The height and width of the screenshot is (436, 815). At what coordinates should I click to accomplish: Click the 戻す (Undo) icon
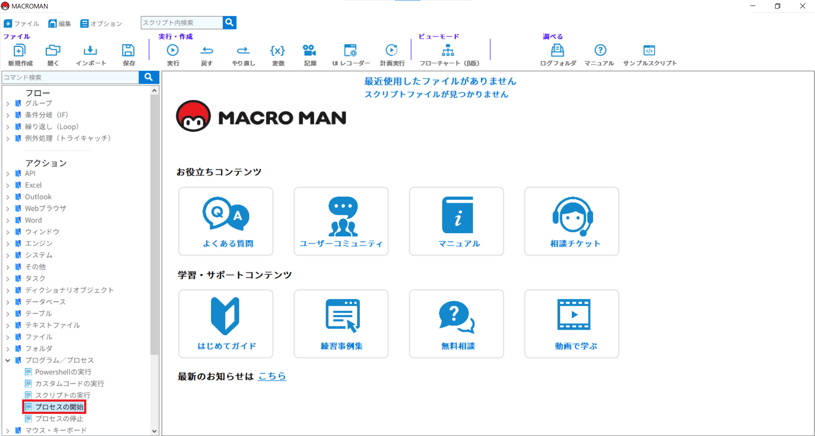pos(207,50)
